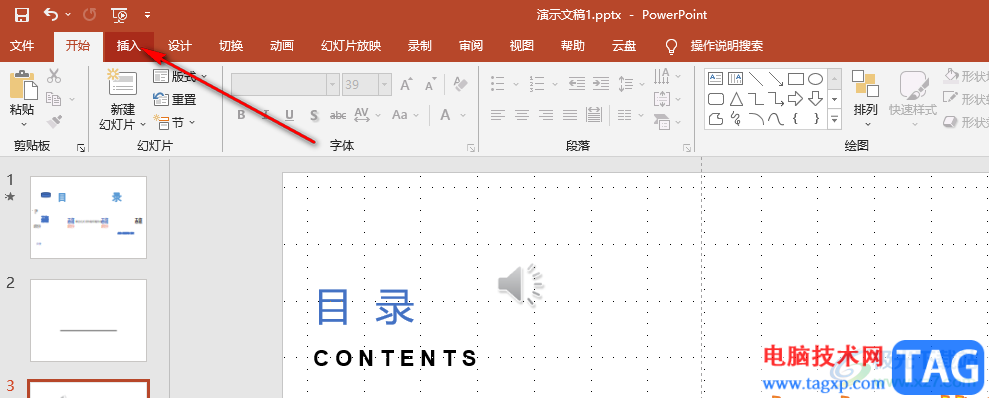Start slideshow from beginning icon
Viewport: 989px width, 398px height.
tap(119, 15)
